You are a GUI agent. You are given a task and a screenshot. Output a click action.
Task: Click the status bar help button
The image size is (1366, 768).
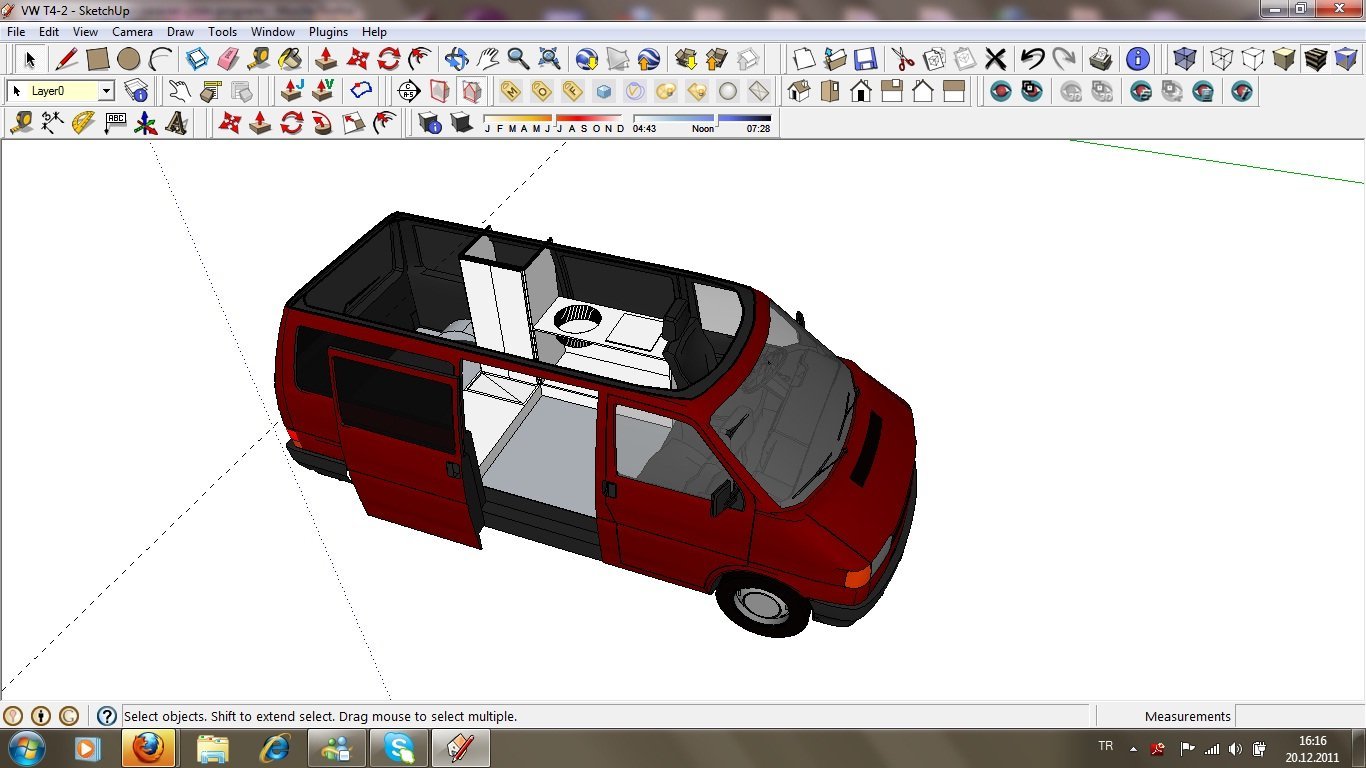click(107, 716)
